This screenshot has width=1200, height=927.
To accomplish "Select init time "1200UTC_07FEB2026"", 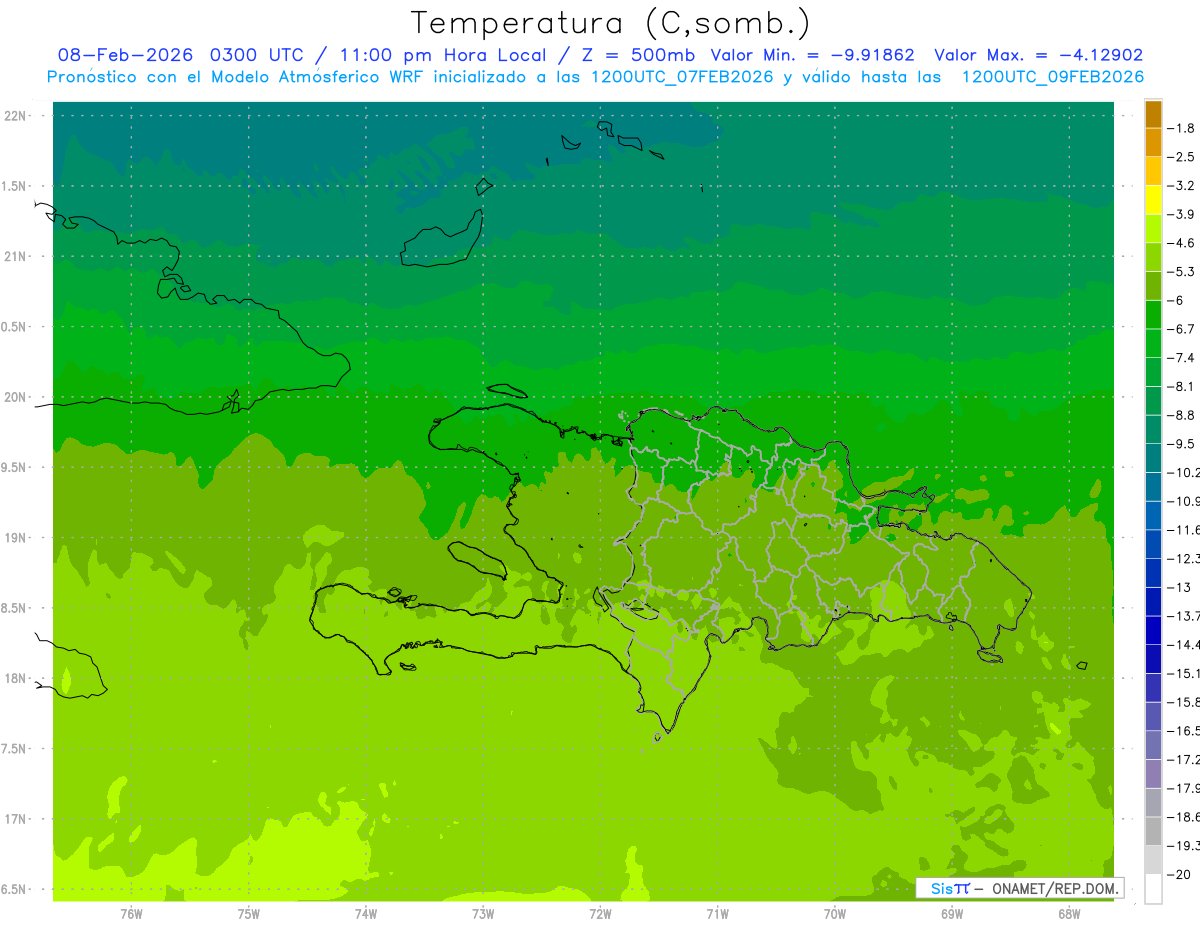I will click(682, 77).
